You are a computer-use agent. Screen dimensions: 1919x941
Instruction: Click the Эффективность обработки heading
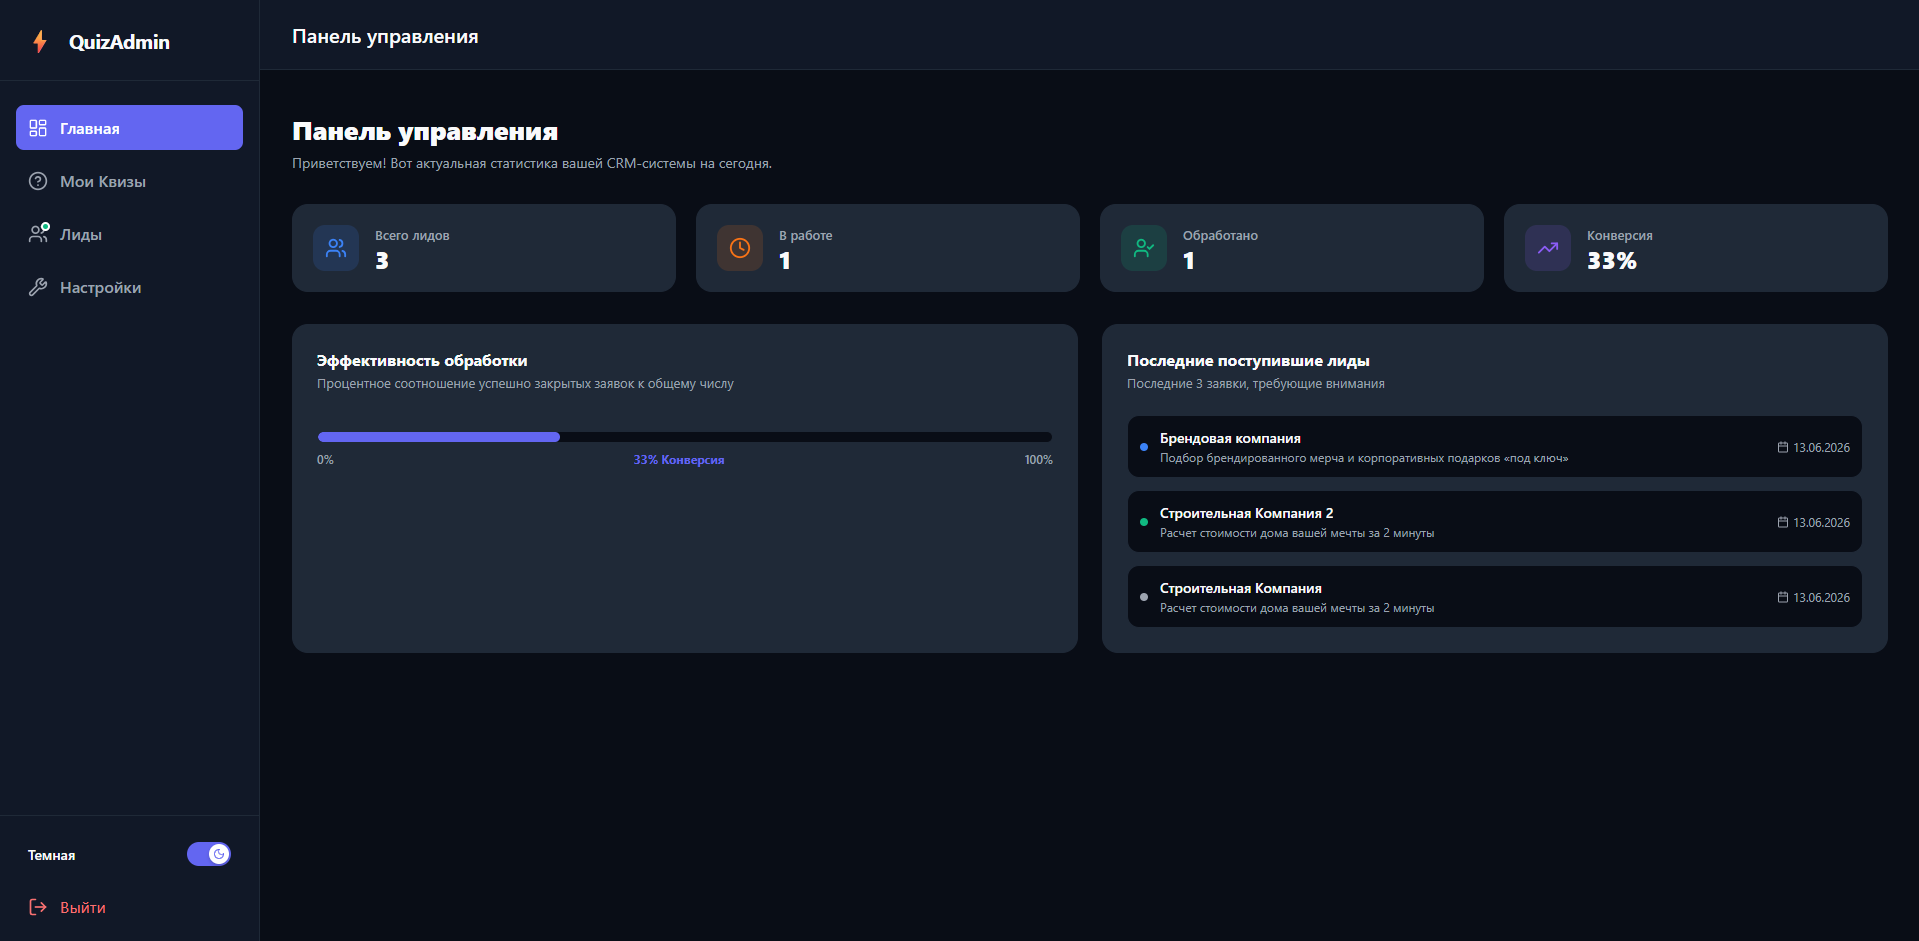[x=422, y=361]
